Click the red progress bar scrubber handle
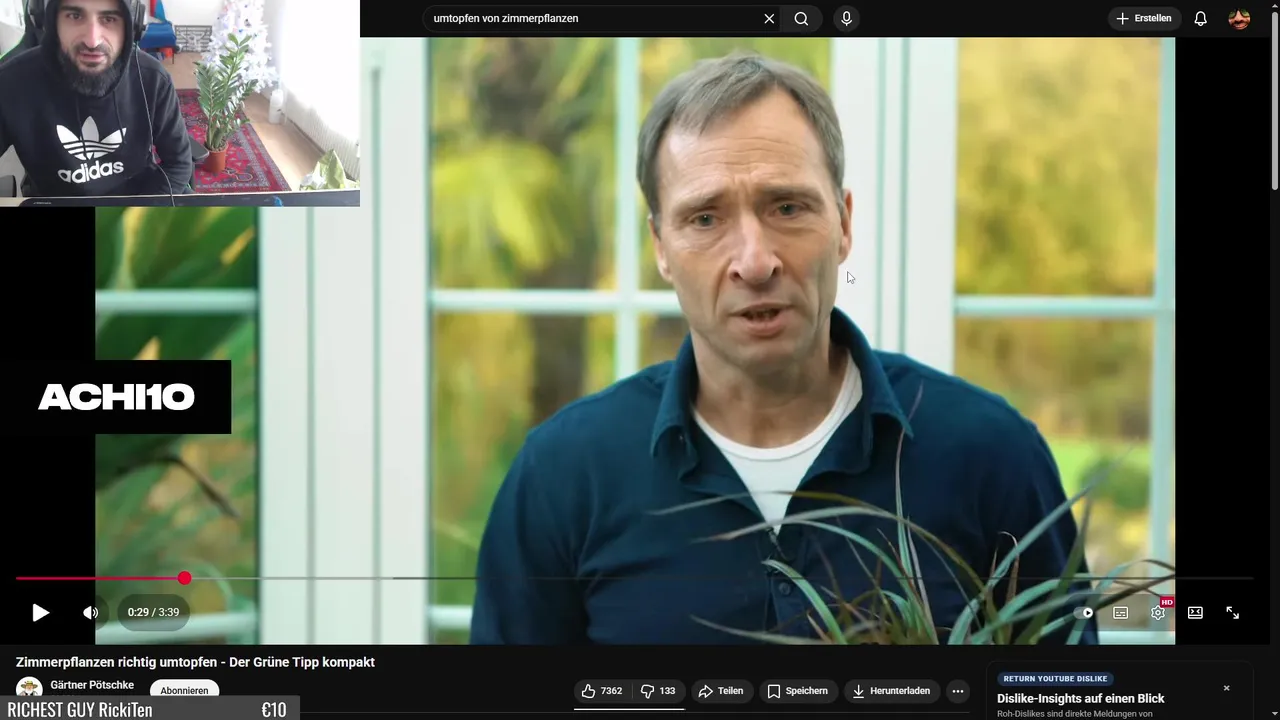This screenshot has width=1280, height=720. [x=184, y=578]
